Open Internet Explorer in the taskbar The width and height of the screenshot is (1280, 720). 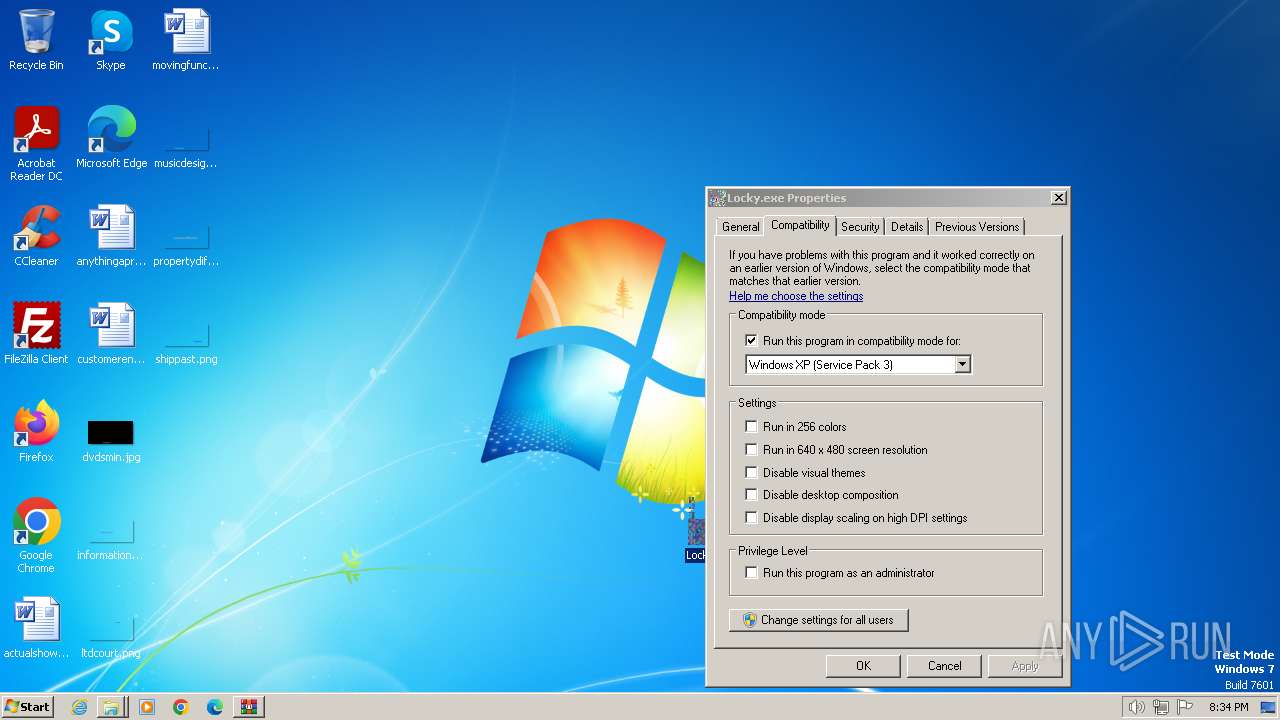(x=79, y=707)
